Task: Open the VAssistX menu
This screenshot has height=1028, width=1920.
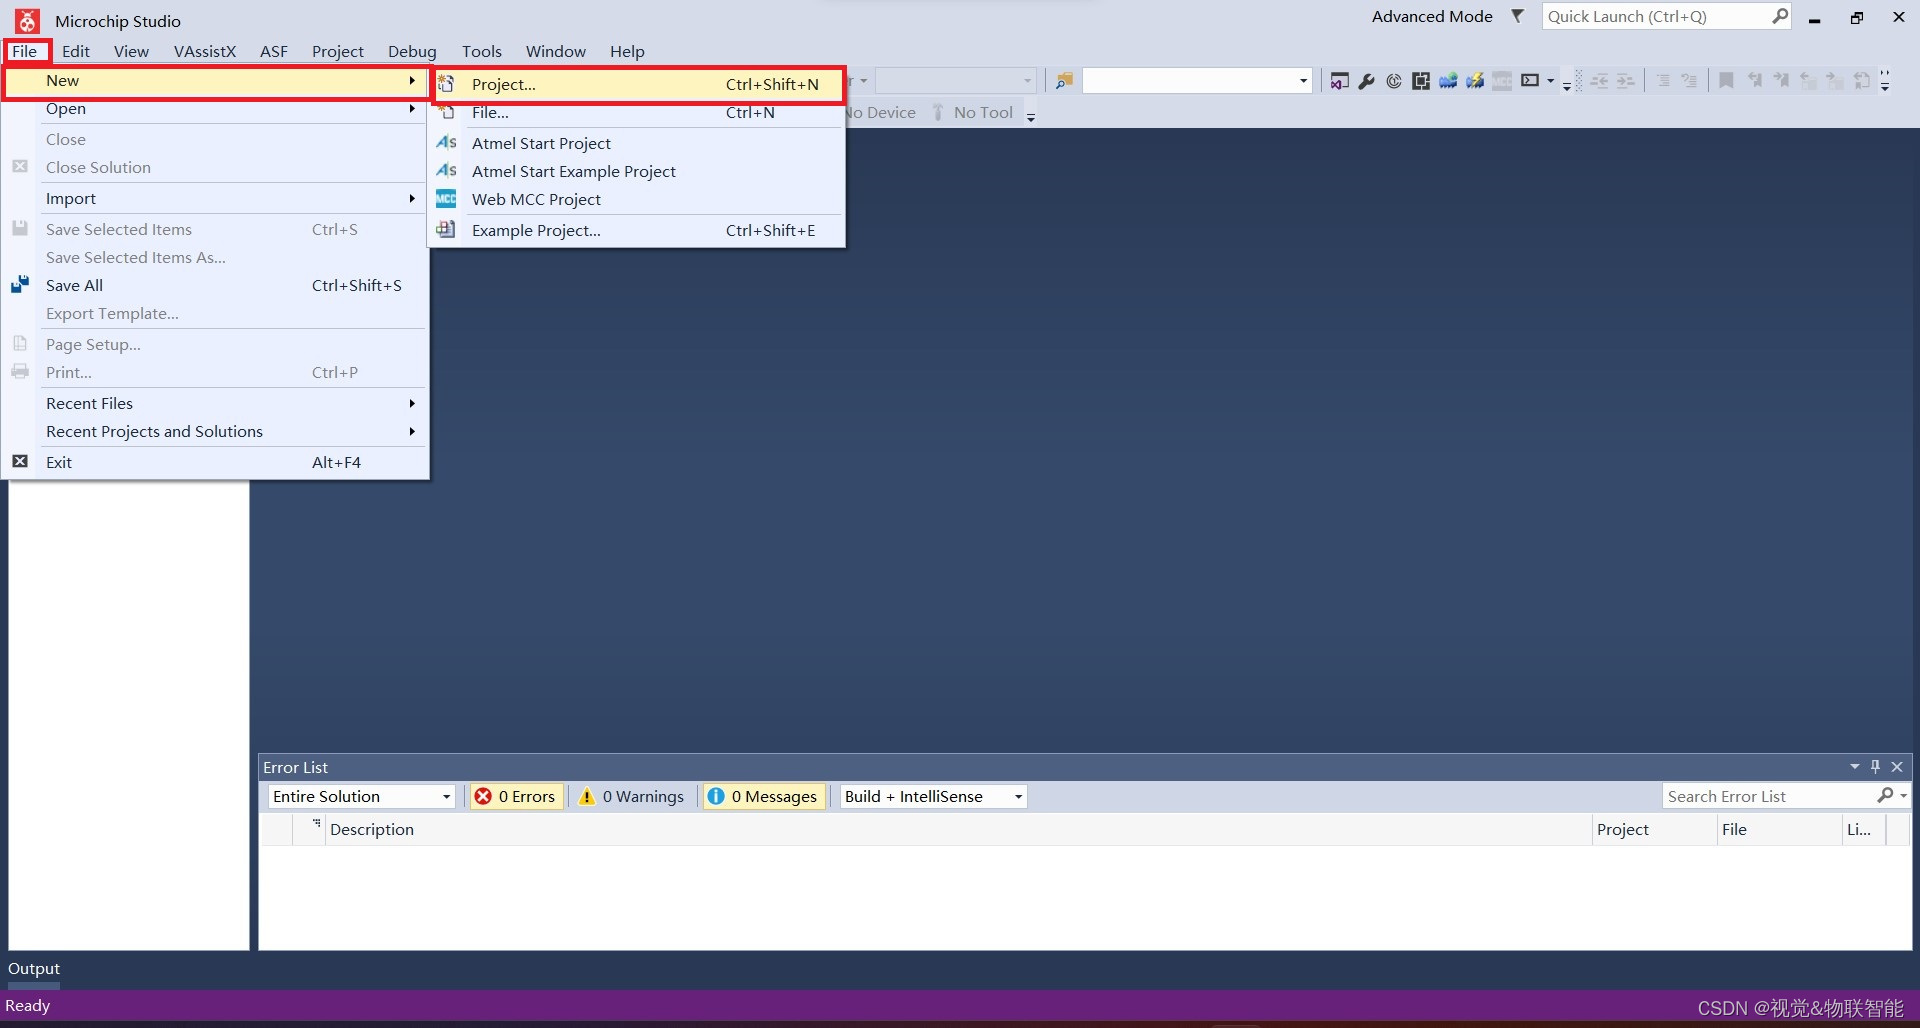Action: coord(205,51)
